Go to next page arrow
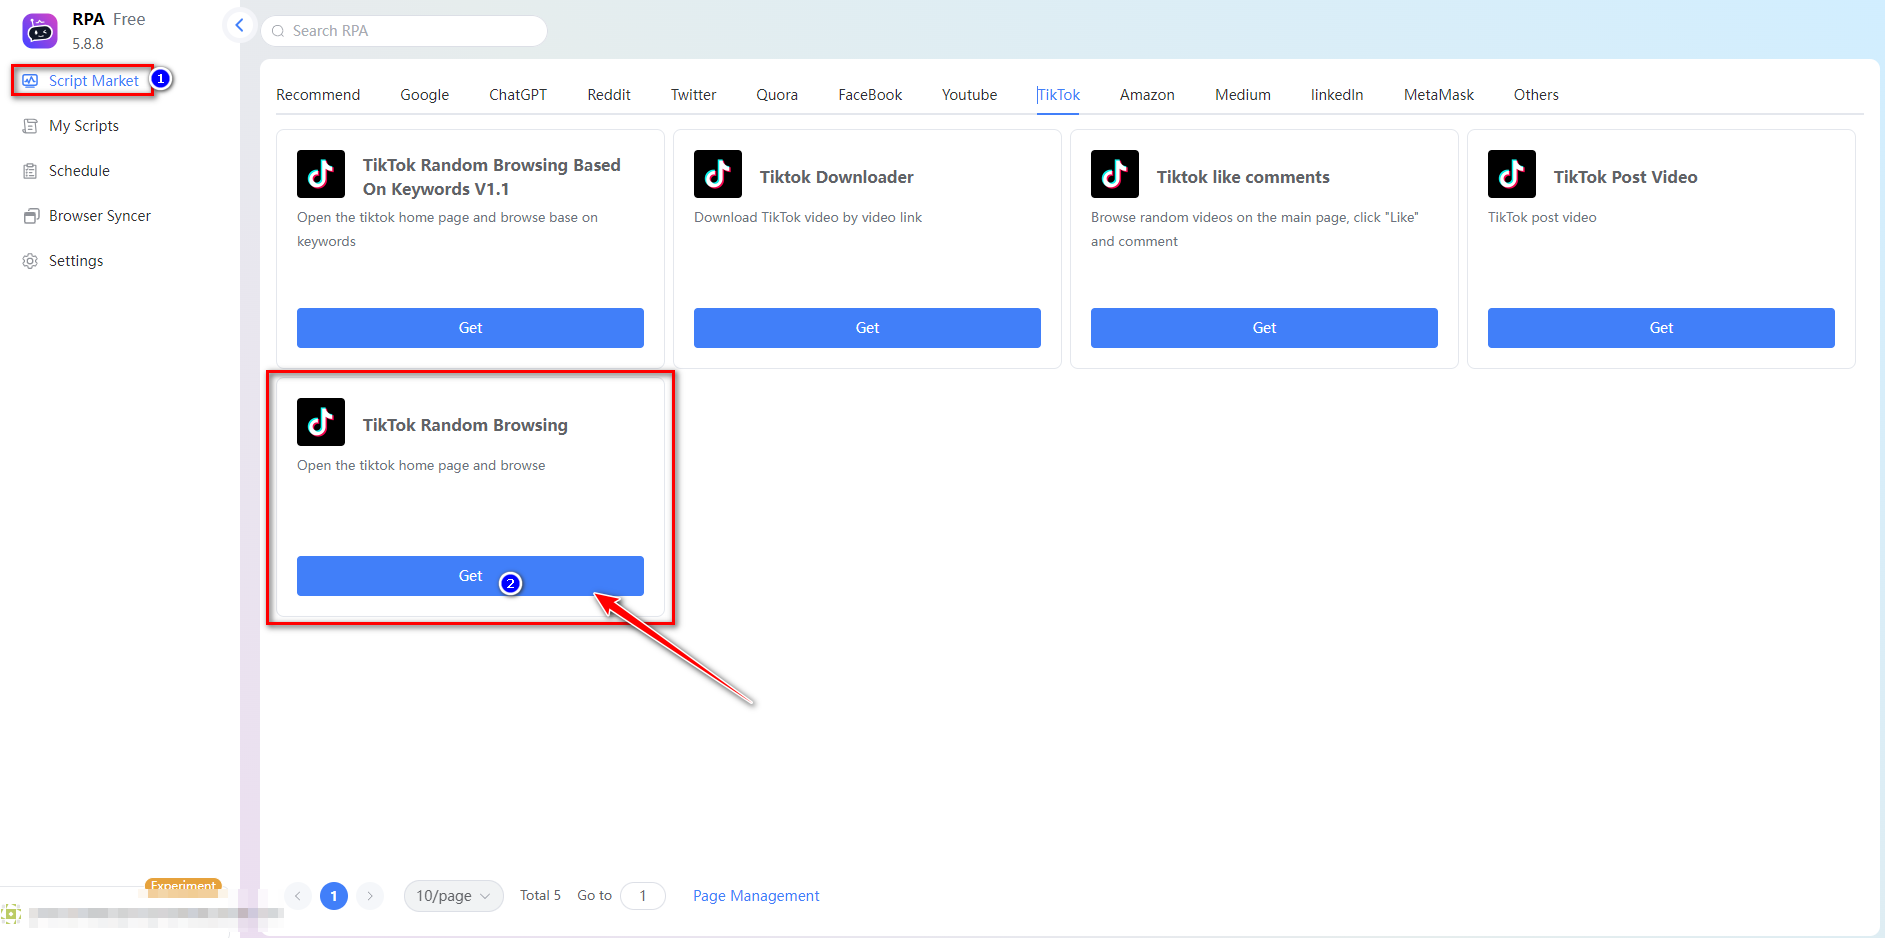 point(370,896)
